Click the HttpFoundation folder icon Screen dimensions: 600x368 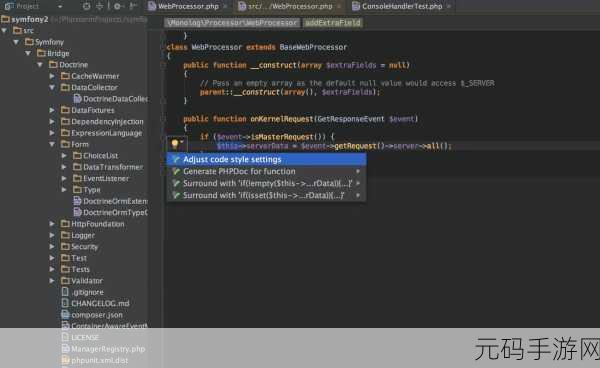click(x=65, y=223)
